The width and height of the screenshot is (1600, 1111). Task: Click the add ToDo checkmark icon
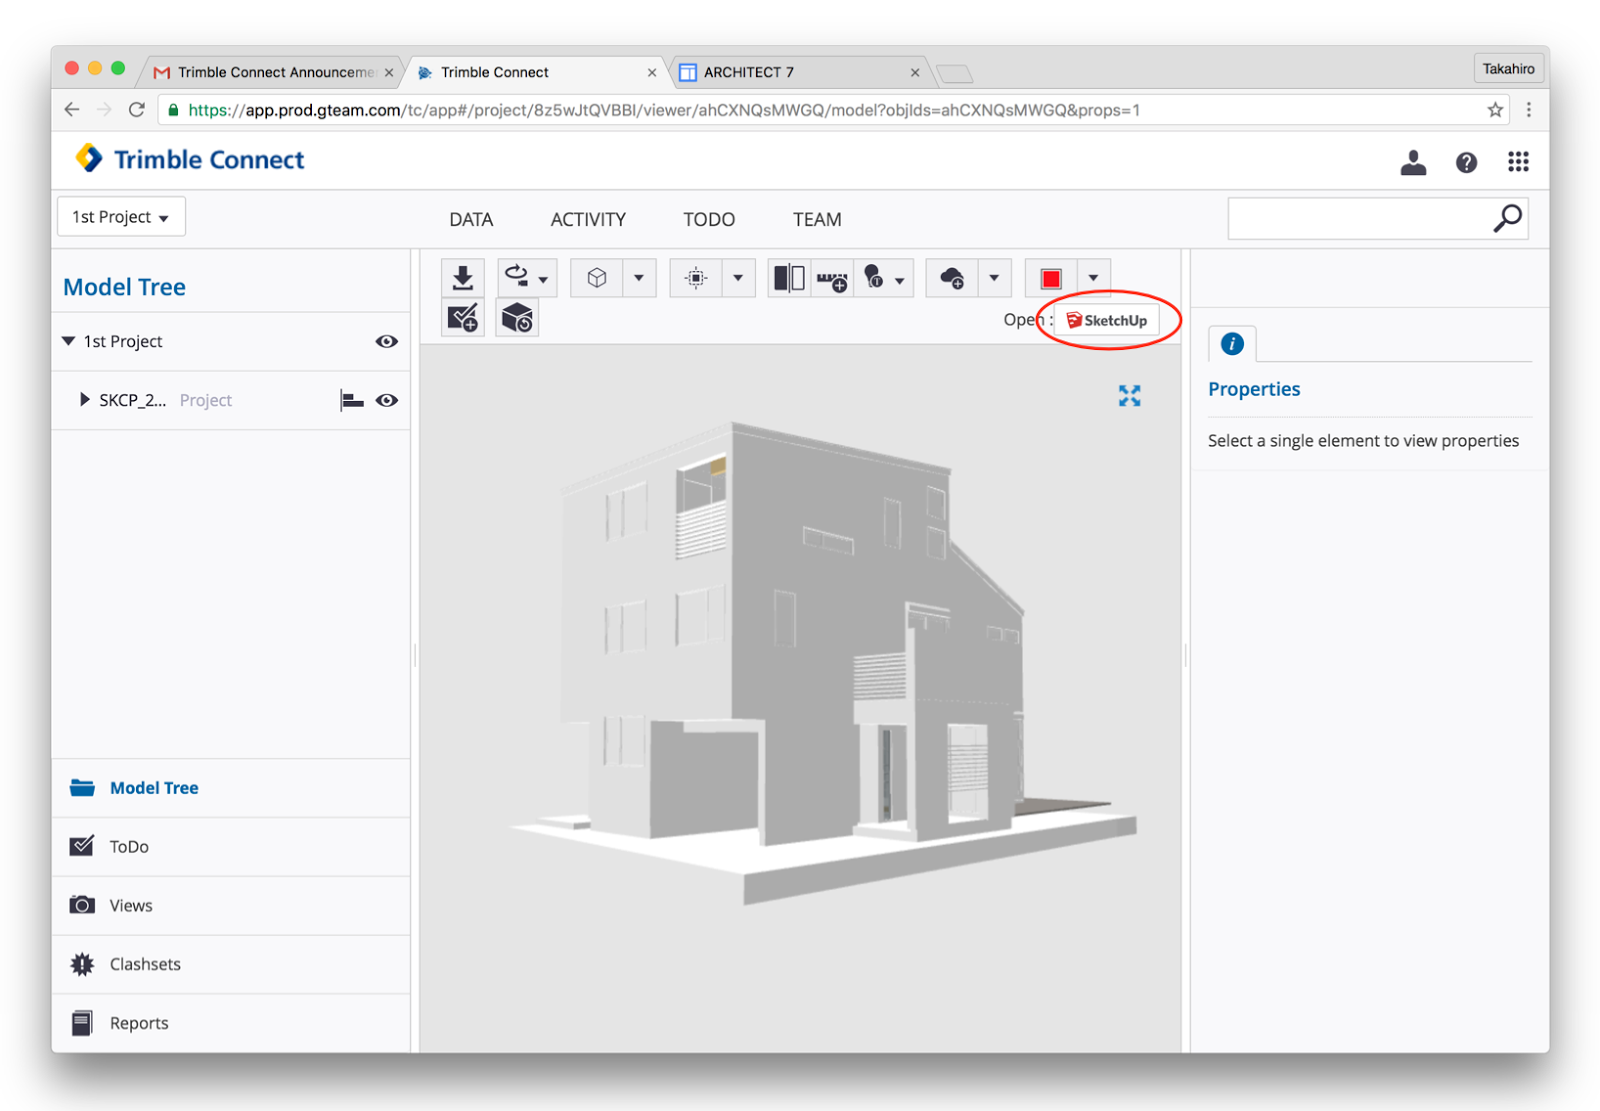[x=463, y=318]
